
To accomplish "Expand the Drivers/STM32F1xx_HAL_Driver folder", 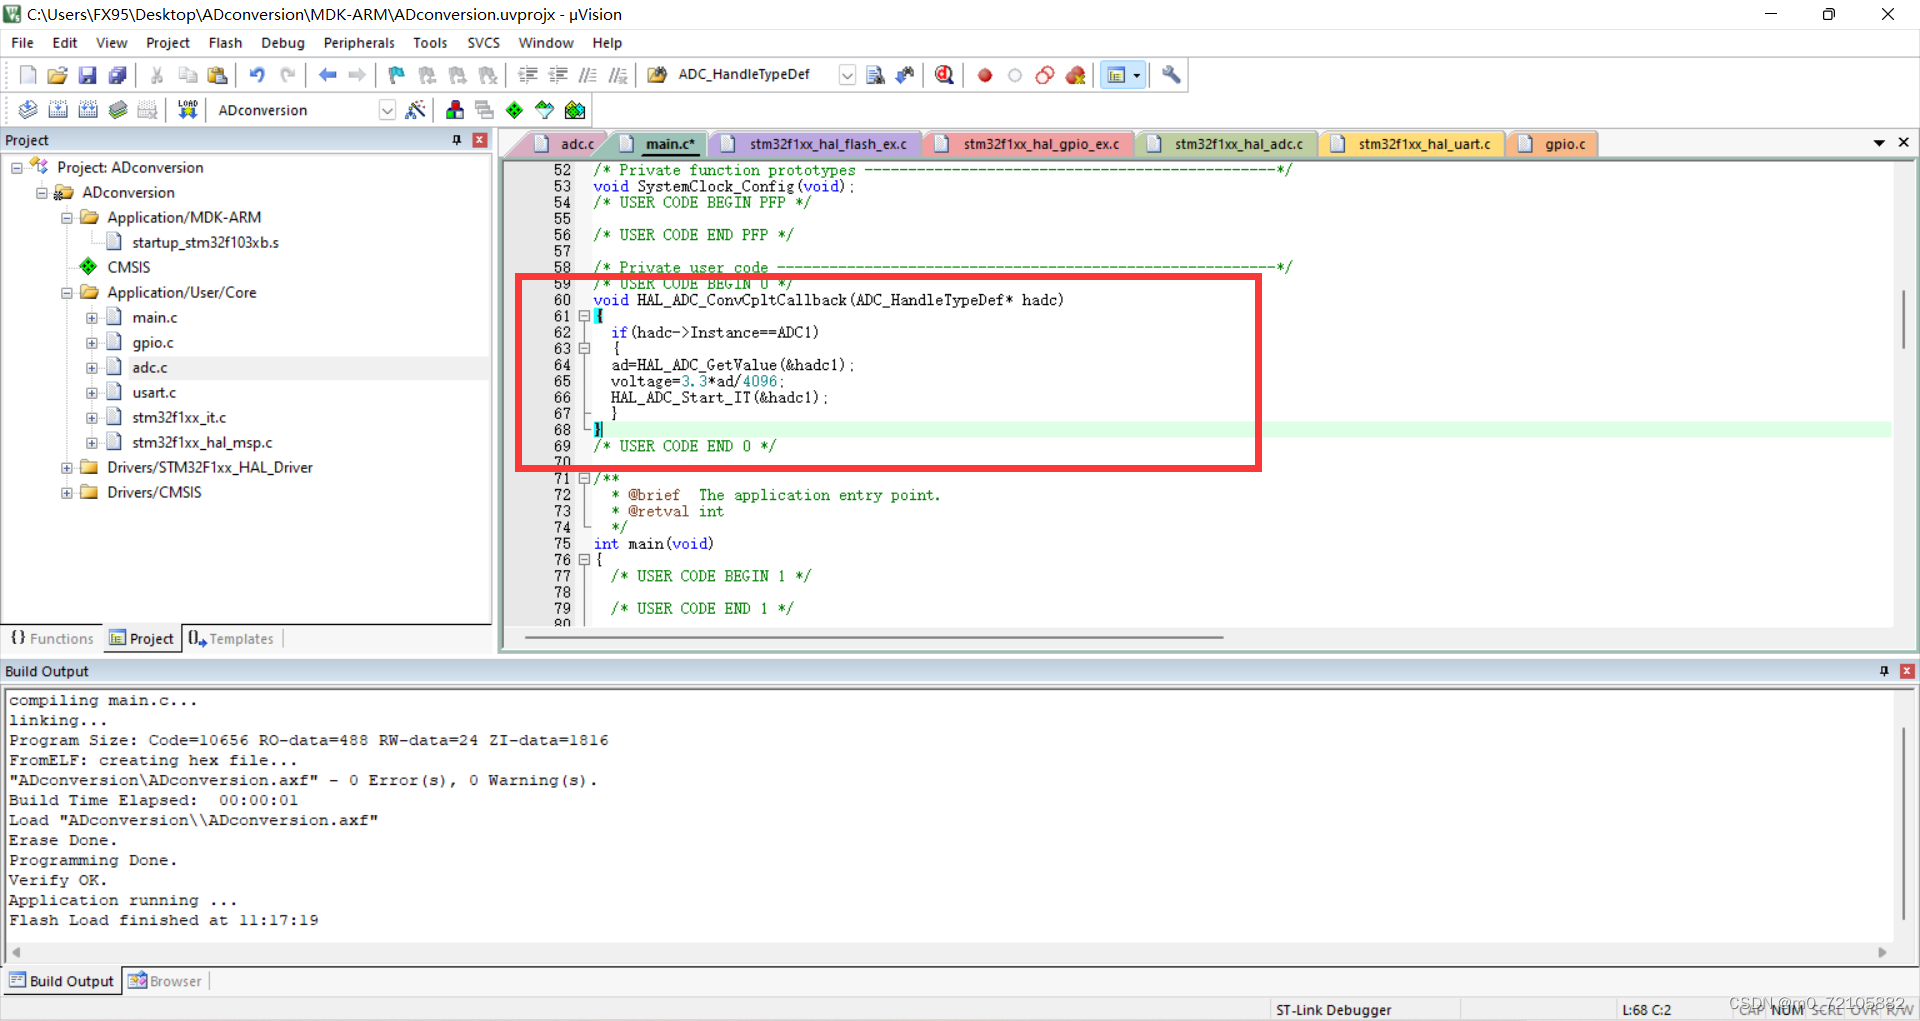I will tap(66, 467).
